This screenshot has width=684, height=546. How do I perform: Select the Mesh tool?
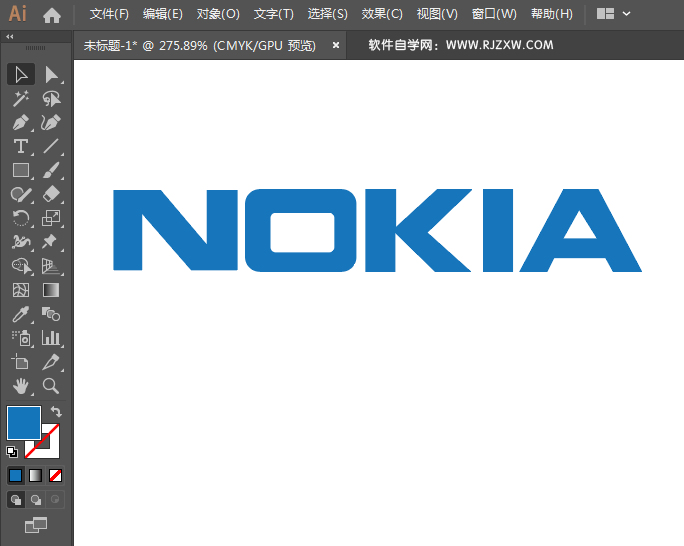tap(21, 290)
